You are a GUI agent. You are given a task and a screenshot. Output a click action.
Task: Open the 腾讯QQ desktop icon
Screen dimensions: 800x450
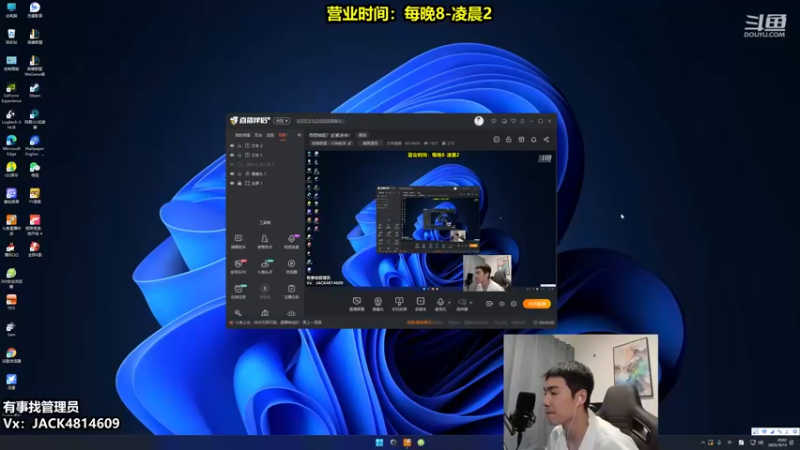point(11,249)
